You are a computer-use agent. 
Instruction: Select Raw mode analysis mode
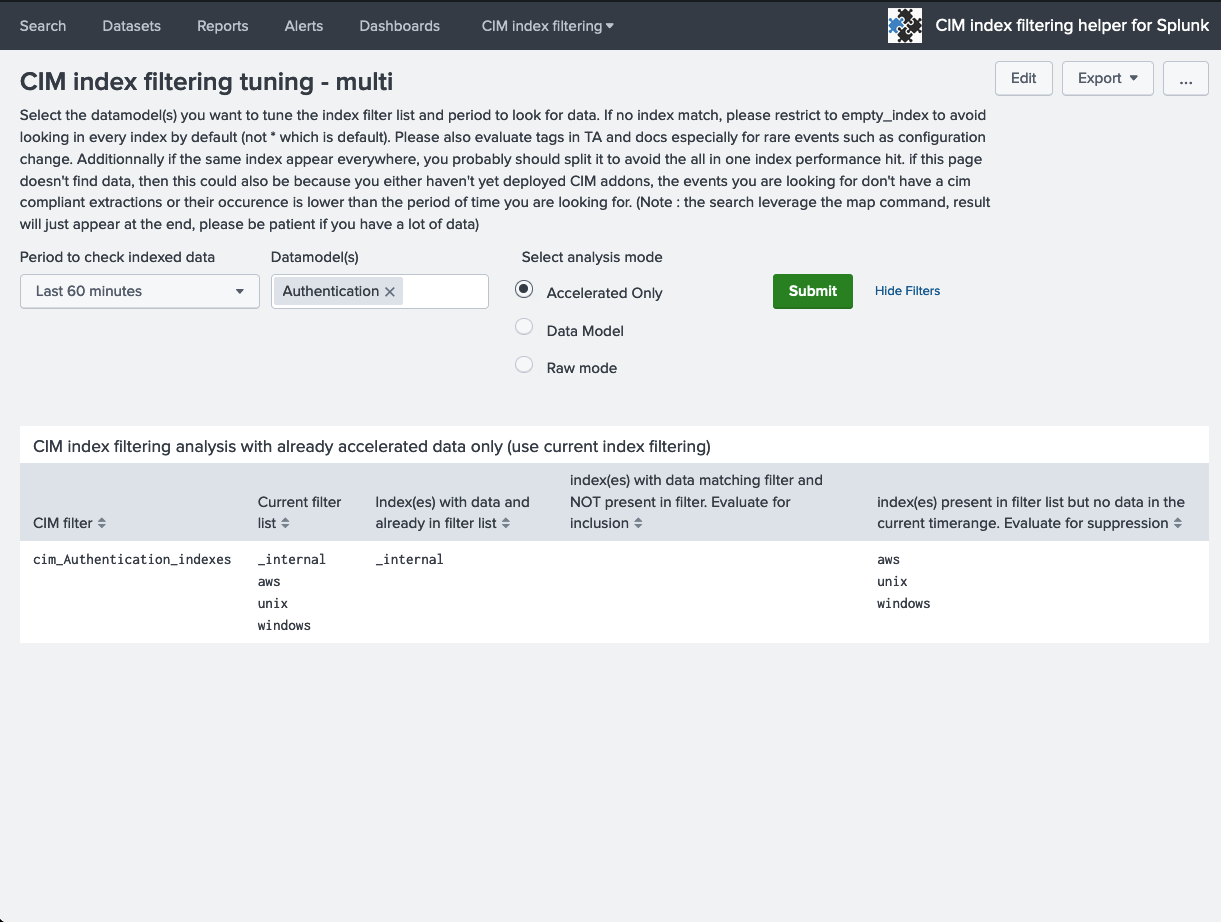click(x=524, y=365)
